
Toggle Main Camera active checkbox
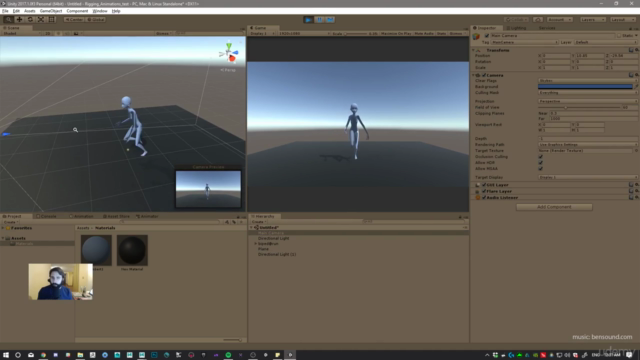(487, 36)
